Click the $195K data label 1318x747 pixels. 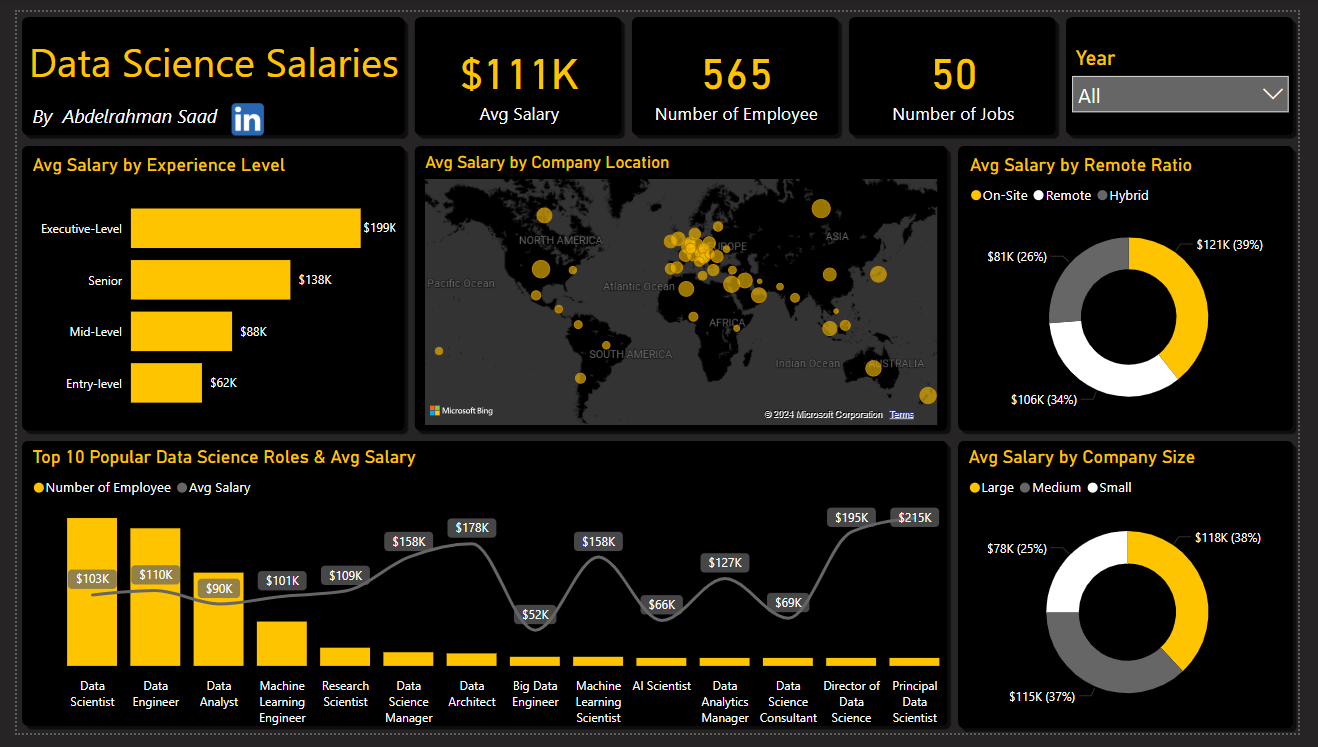point(851,517)
